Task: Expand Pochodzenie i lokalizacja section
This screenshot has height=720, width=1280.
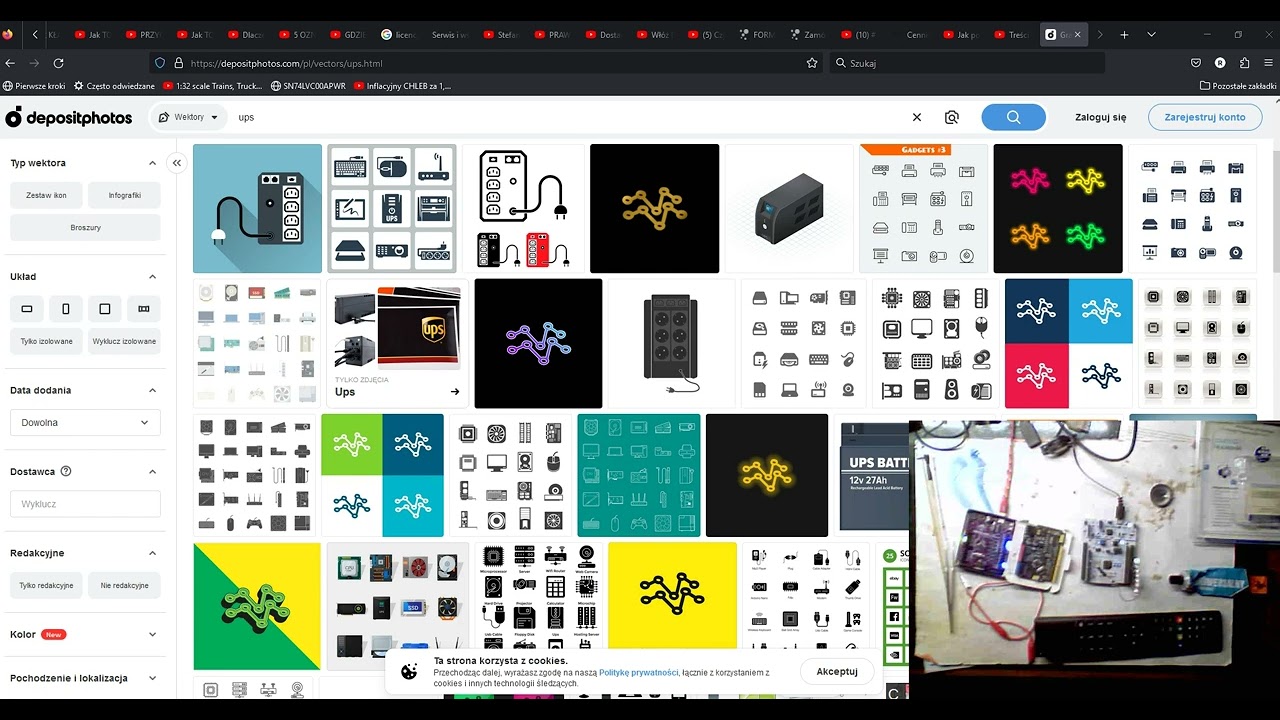Action: (153, 678)
